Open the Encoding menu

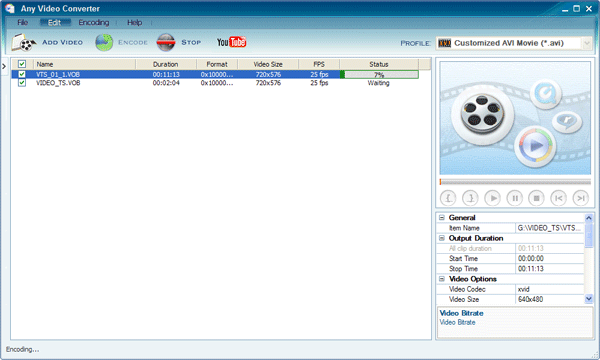pyautogui.click(x=94, y=23)
